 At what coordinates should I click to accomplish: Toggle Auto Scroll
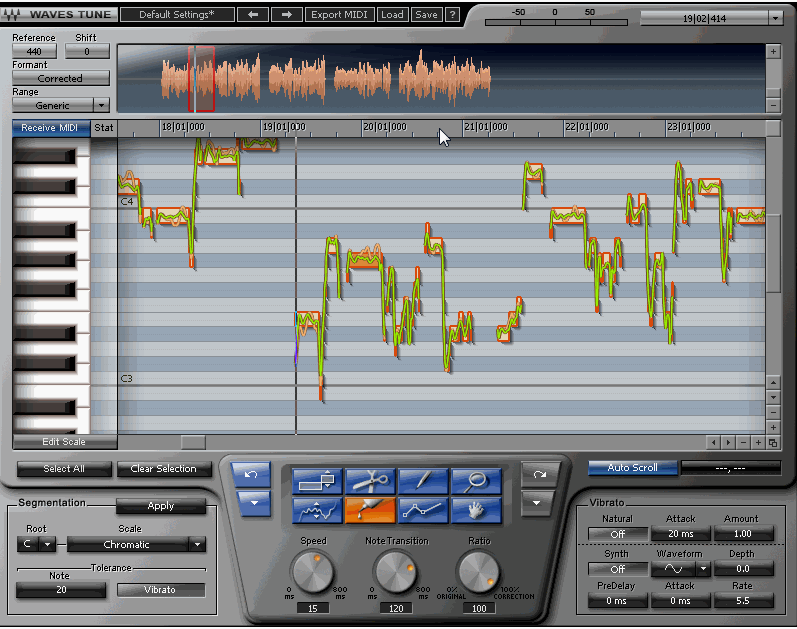pos(632,467)
